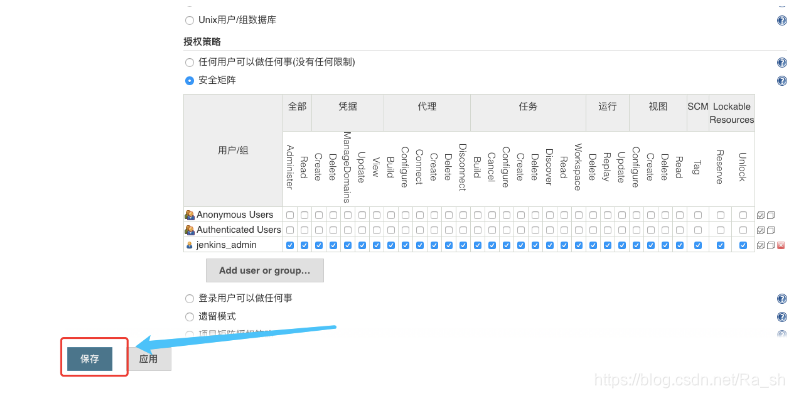Check SCM Tag for Authenticated Users

pos(698,230)
